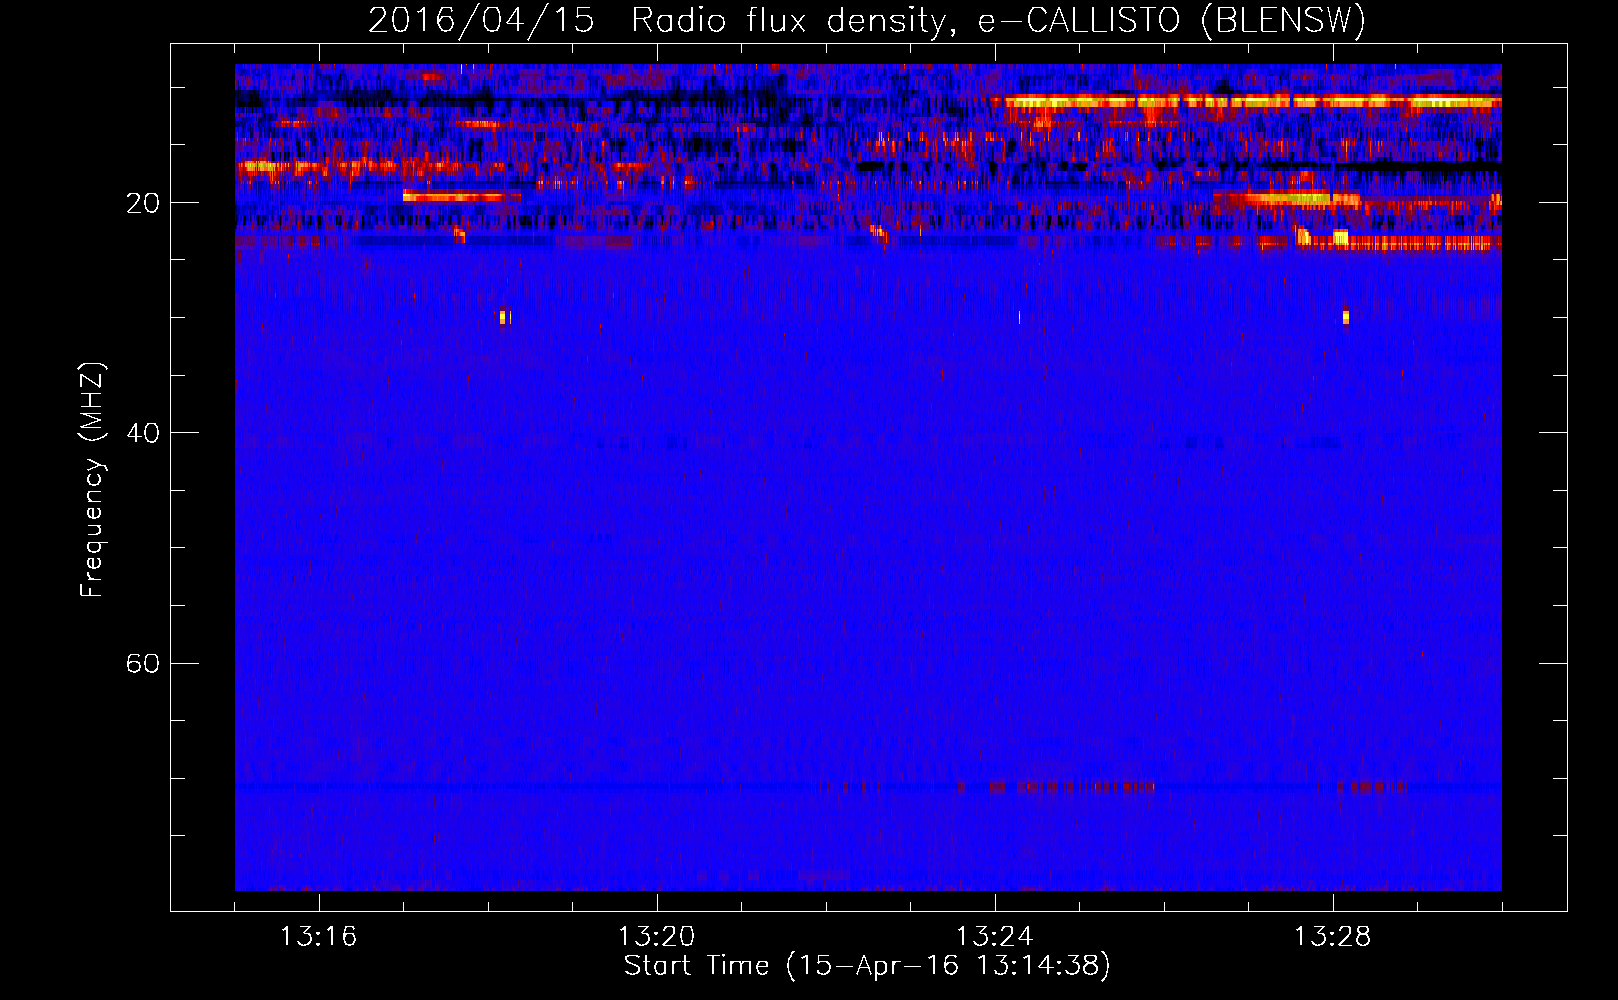
Task: Click the bright yellow emission band at 13:25 near the top
Action: click(1252, 101)
